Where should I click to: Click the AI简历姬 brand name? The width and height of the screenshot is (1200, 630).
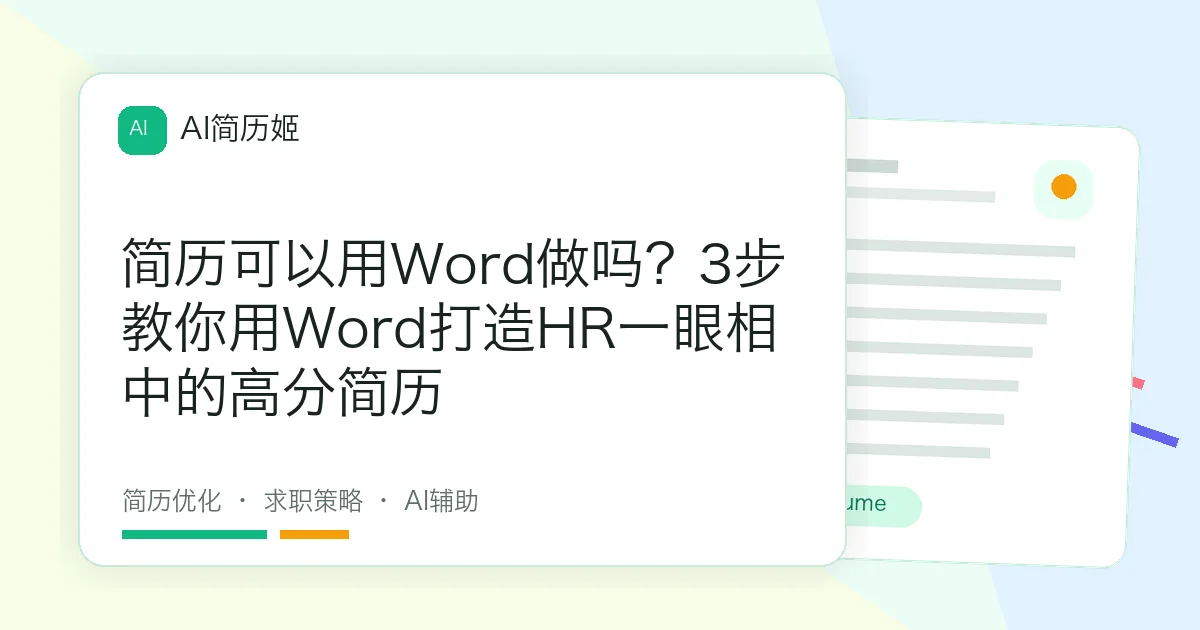(x=240, y=129)
